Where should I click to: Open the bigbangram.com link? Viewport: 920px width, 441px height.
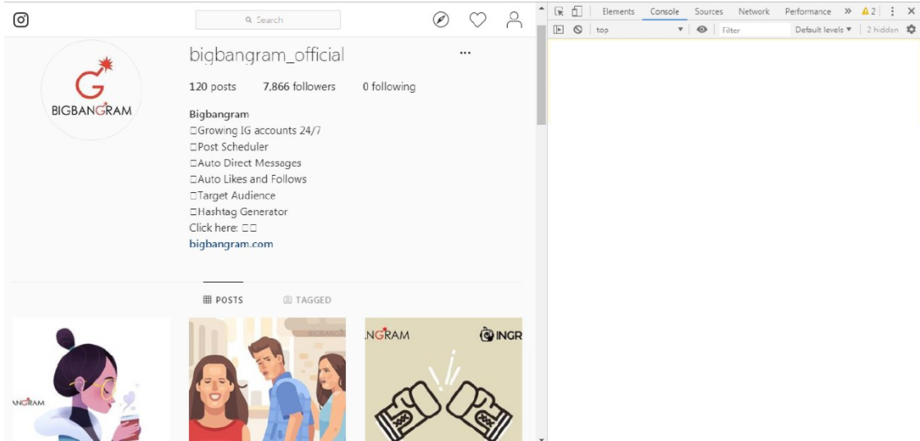coord(231,244)
